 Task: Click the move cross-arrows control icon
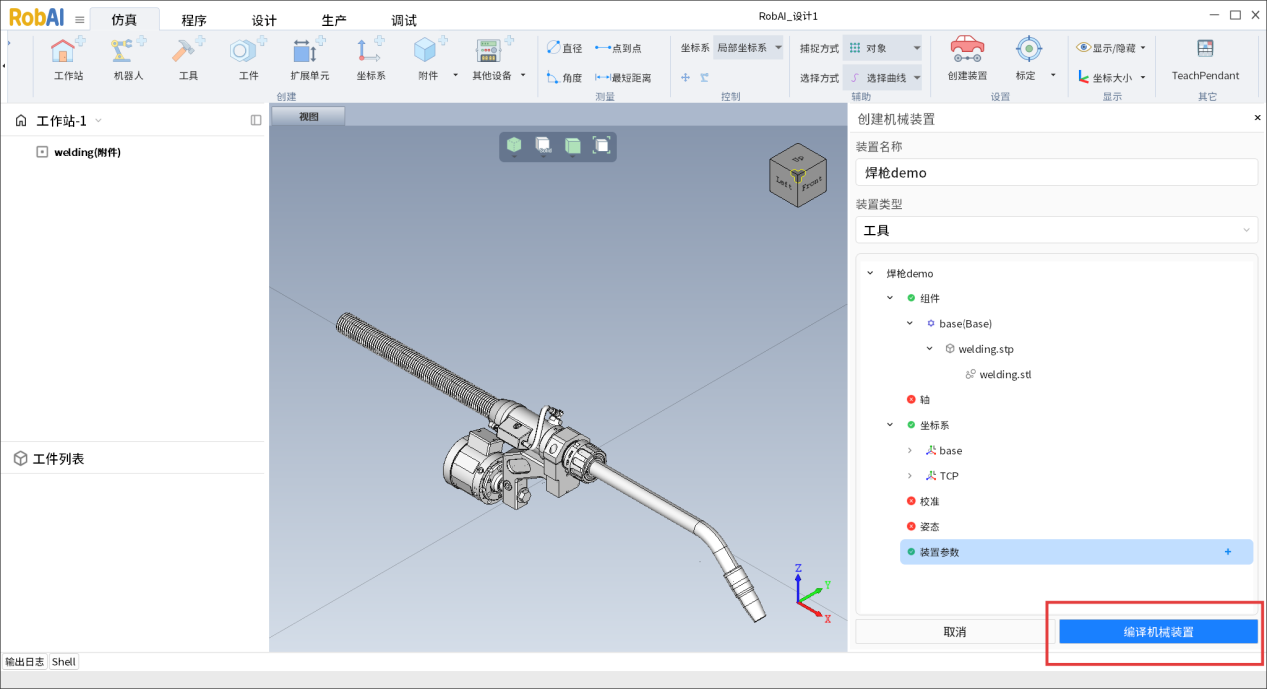(686, 77)
